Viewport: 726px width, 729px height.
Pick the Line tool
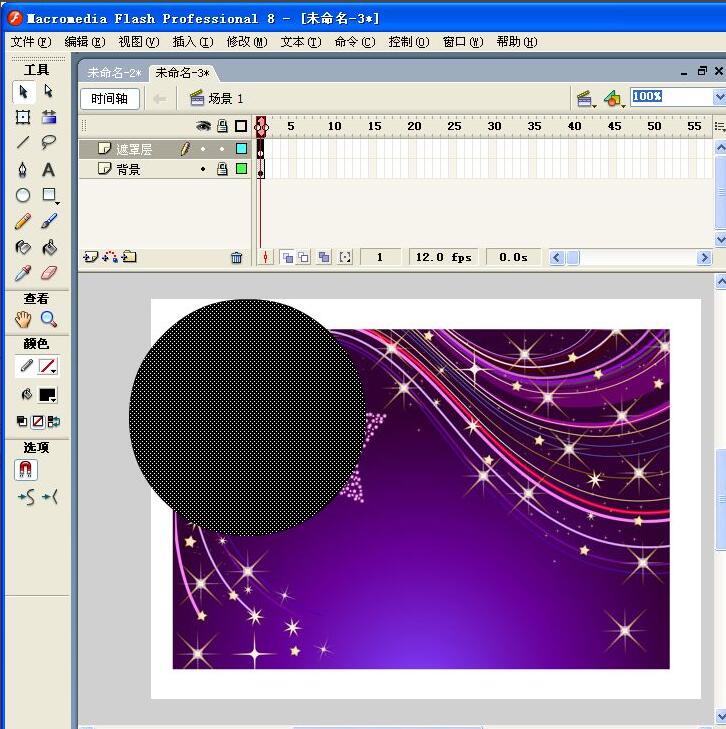click(23, 142)
